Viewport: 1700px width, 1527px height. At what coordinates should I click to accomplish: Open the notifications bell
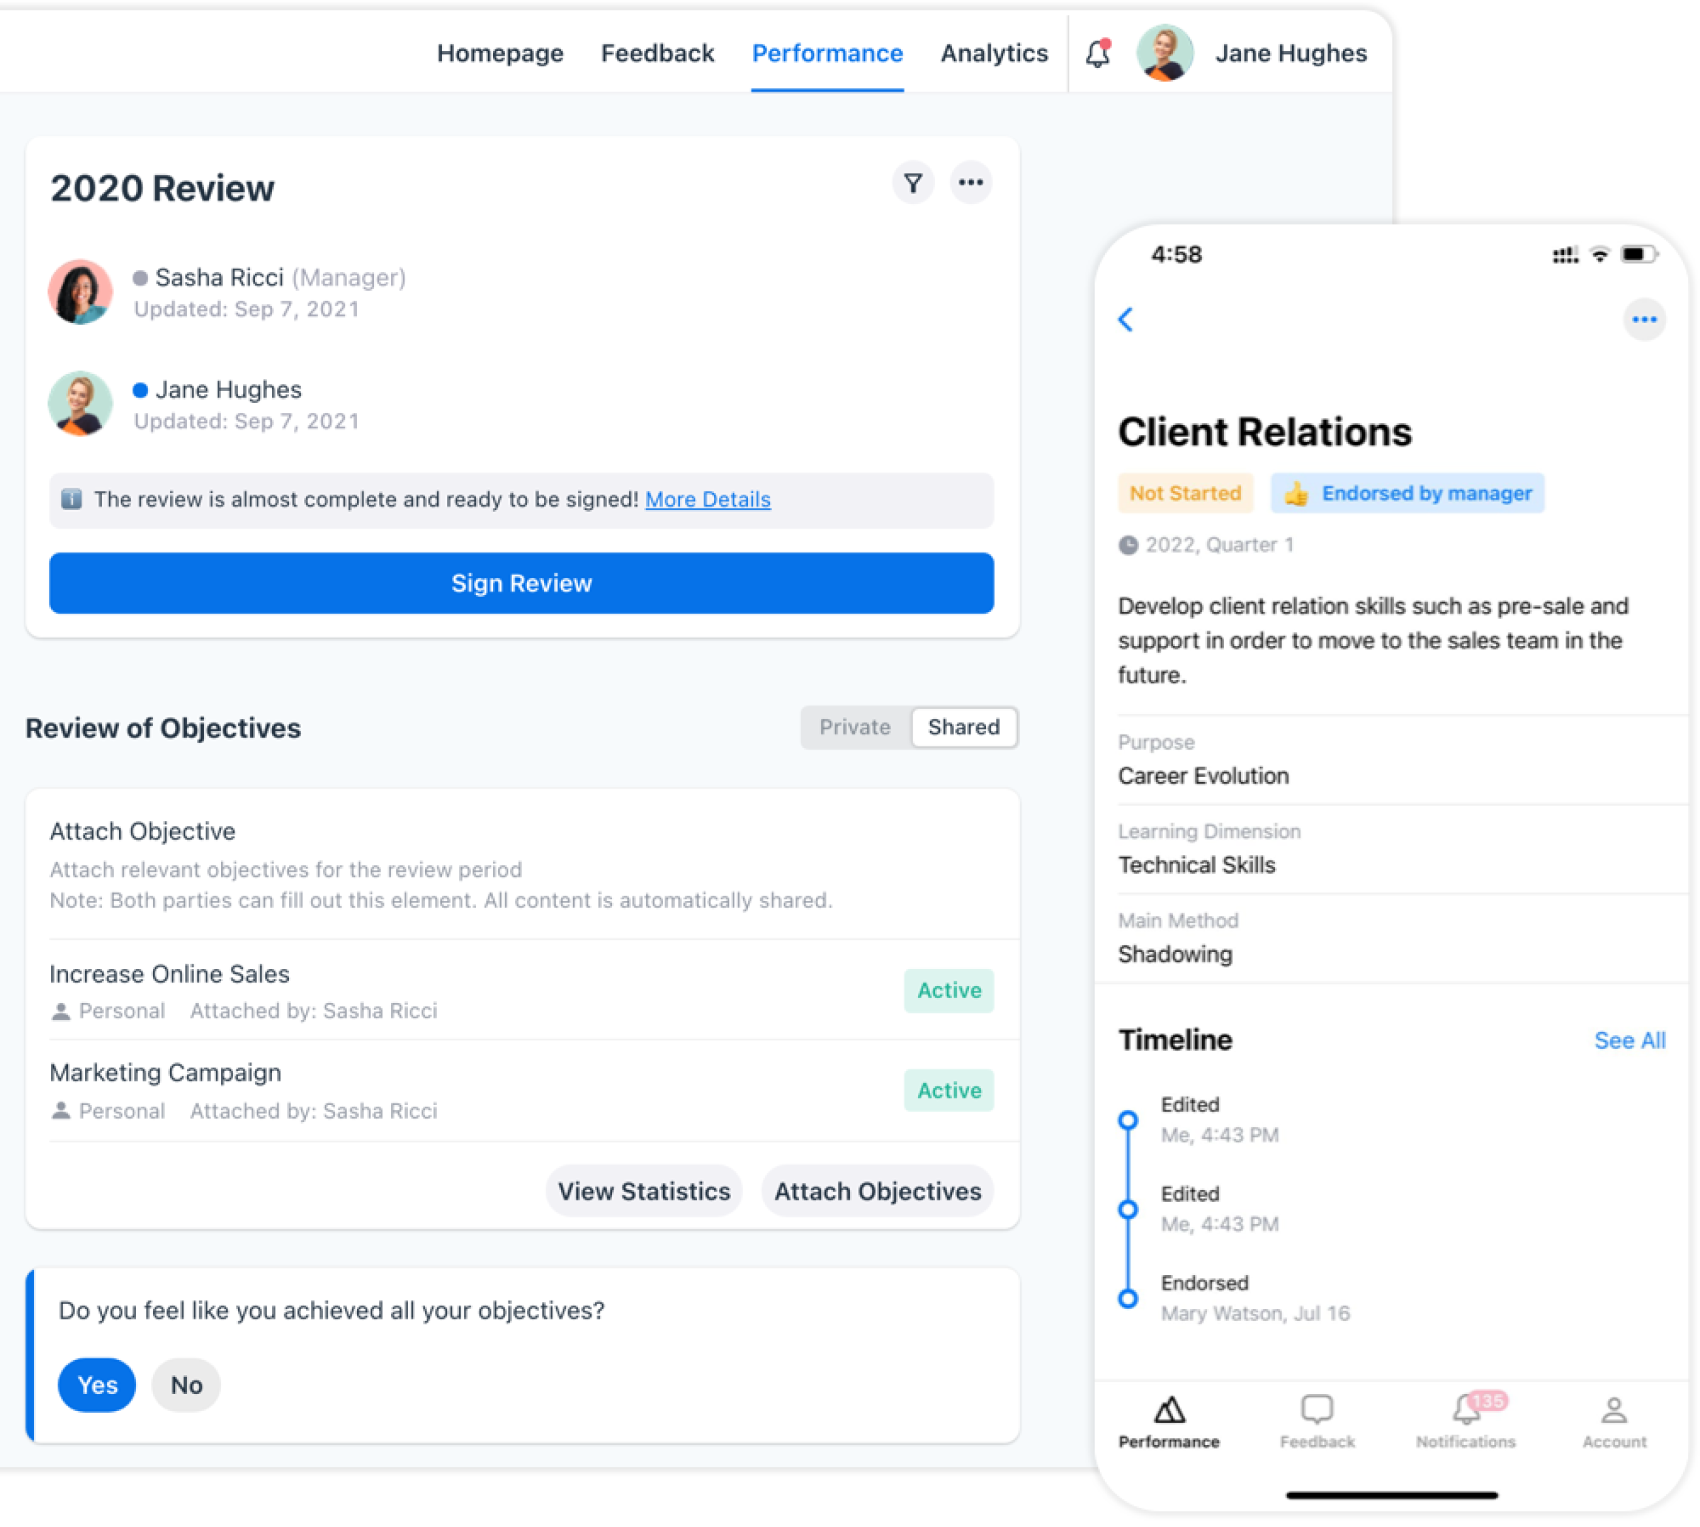point(1096,53)
